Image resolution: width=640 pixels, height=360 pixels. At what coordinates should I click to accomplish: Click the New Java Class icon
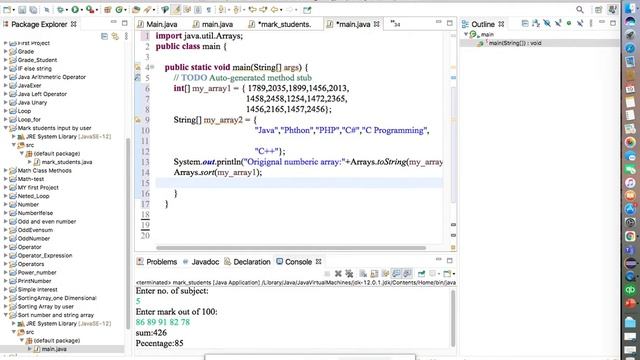coord(119,9)
